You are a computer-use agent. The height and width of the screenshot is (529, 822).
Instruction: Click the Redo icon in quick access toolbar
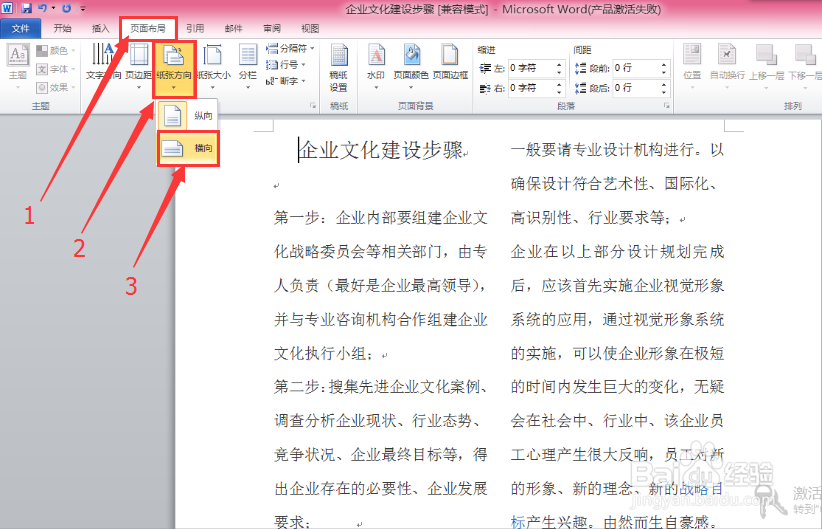66,8
